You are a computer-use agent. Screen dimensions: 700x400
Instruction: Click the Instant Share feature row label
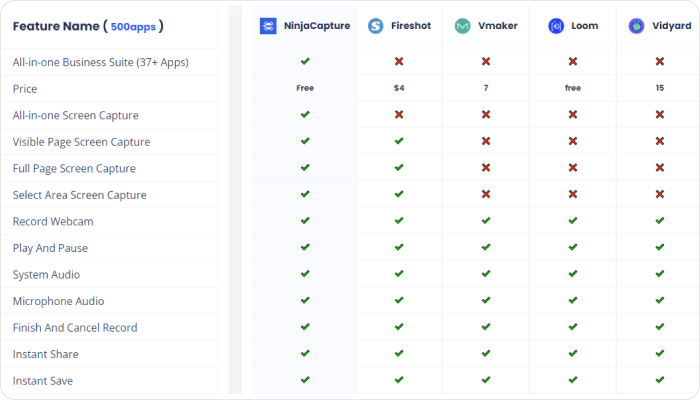tap(45, 354)
